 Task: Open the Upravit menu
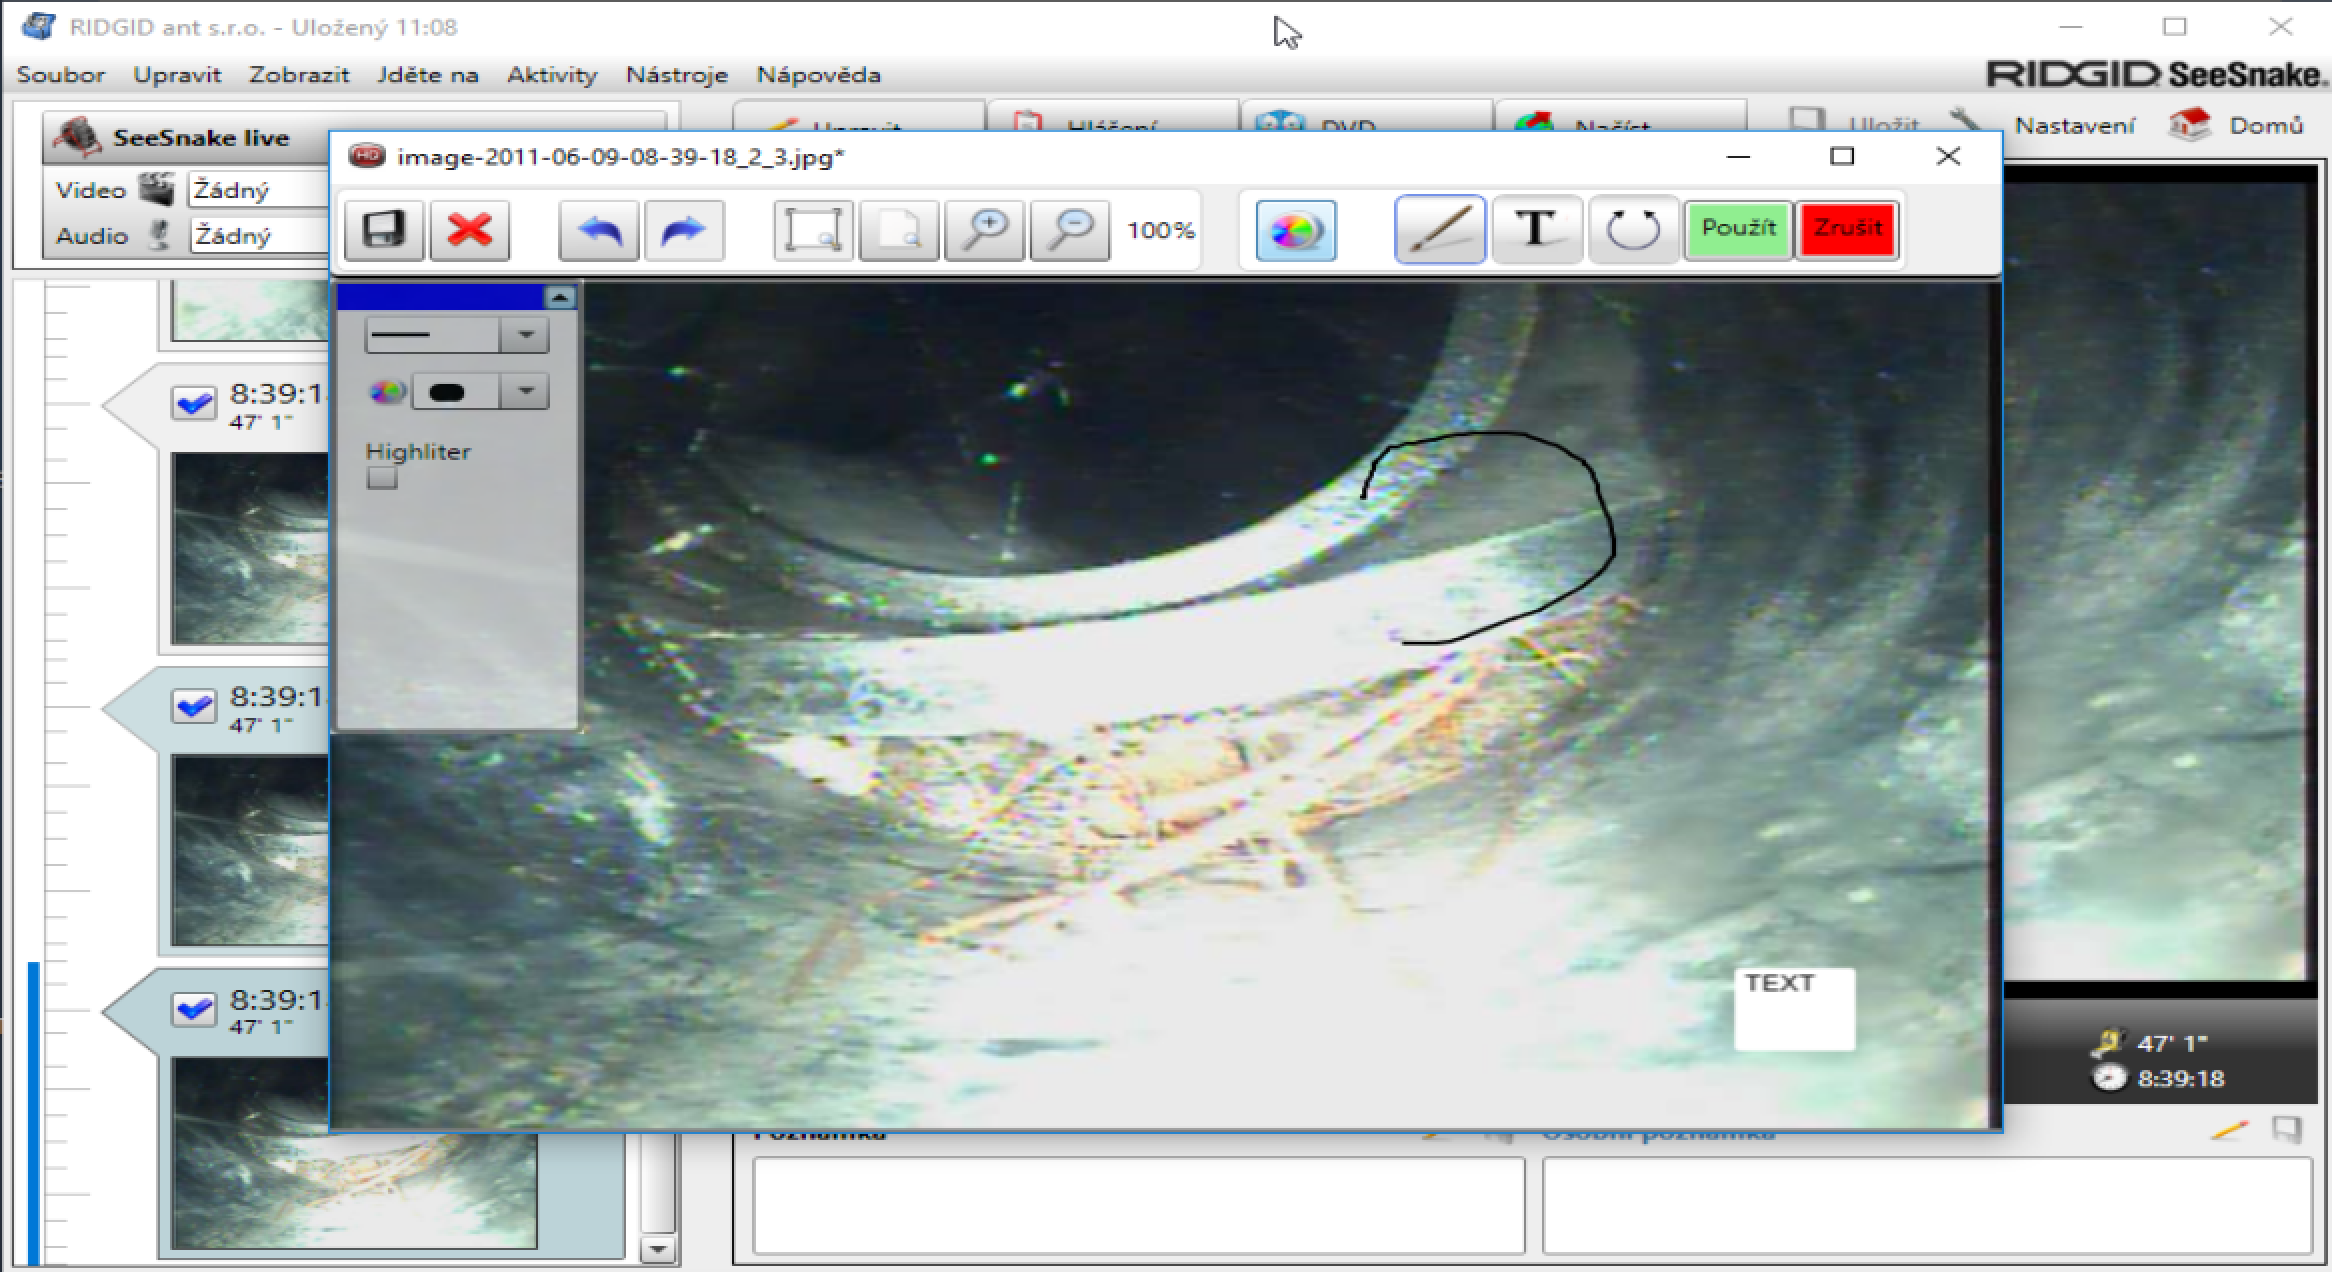177,75
